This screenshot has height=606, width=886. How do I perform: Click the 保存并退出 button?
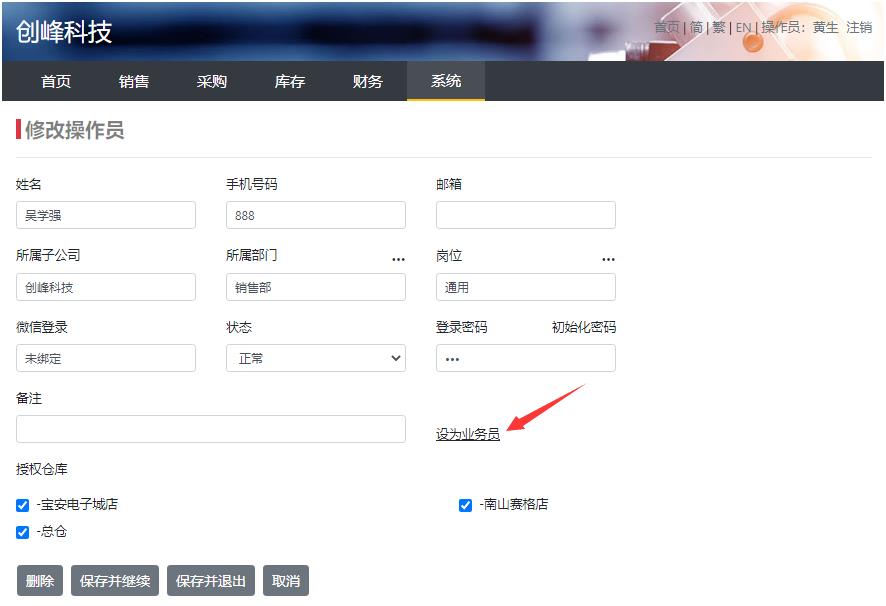point(211,581)
